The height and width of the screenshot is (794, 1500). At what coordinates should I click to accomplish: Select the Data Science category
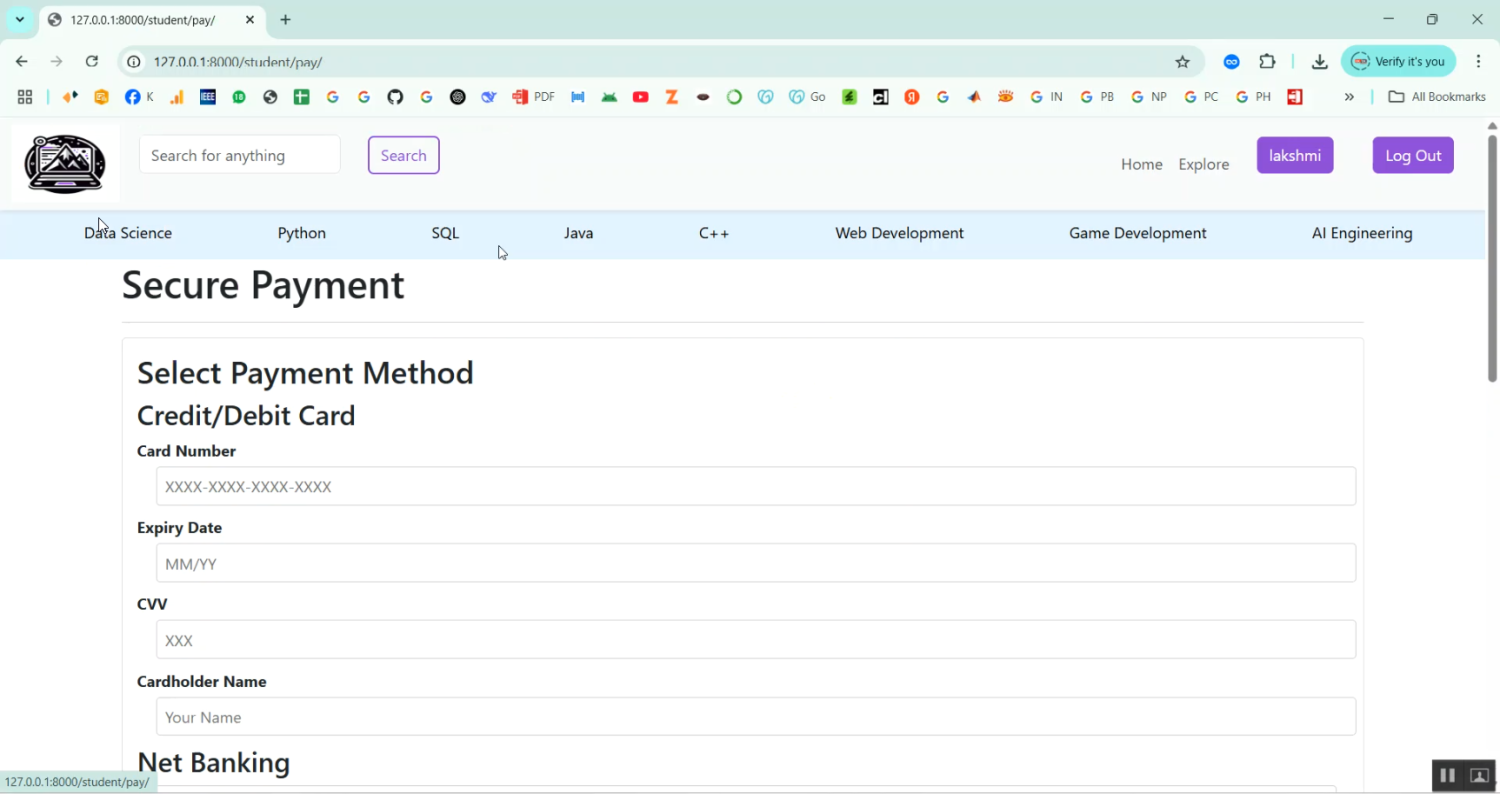click(x=128, y=233)
